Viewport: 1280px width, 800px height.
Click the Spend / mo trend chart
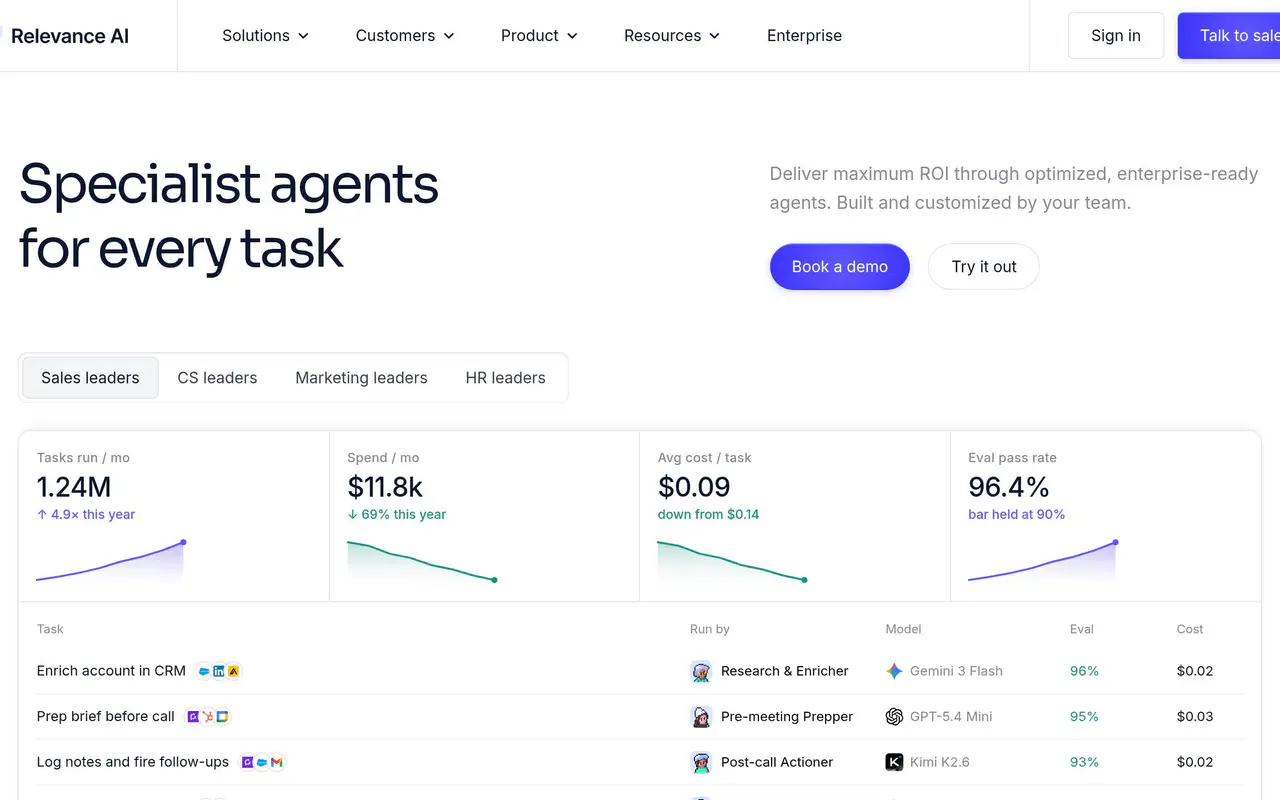421,561
